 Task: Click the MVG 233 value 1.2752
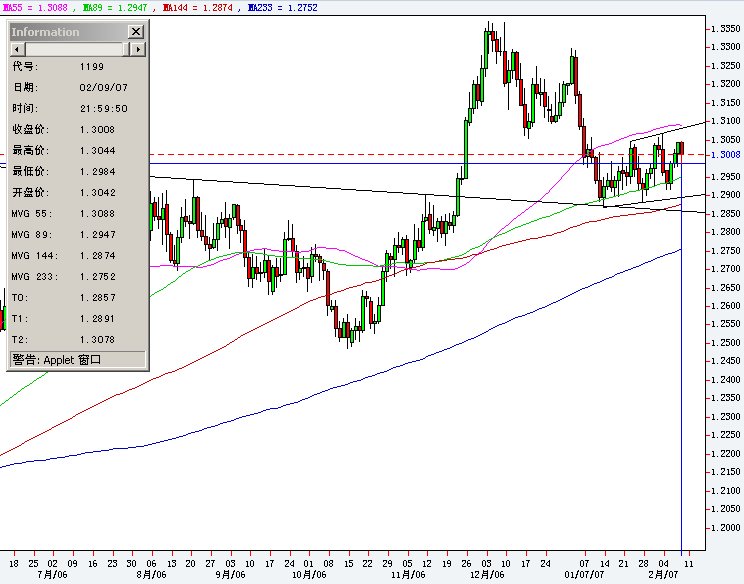[x=98, y=277]
